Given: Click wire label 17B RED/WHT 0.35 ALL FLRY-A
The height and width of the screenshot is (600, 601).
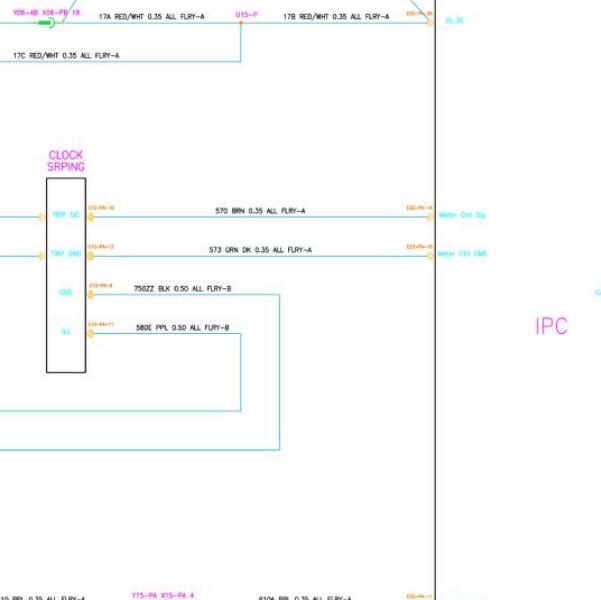Looking at the screenshot, I should [x=336, y=16].
